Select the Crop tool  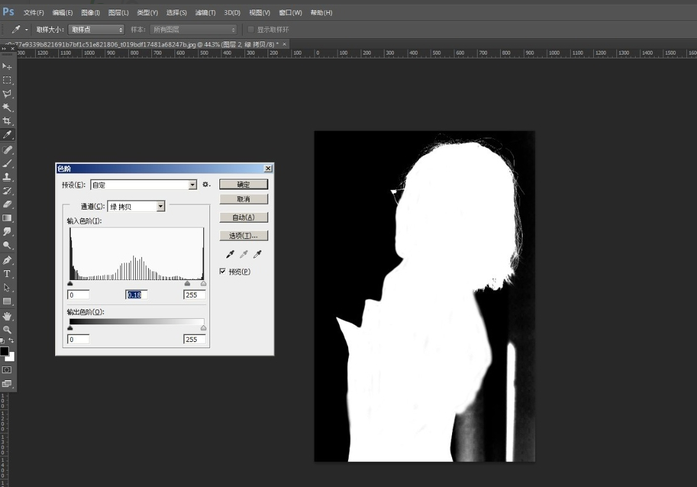tap(7, 121)
